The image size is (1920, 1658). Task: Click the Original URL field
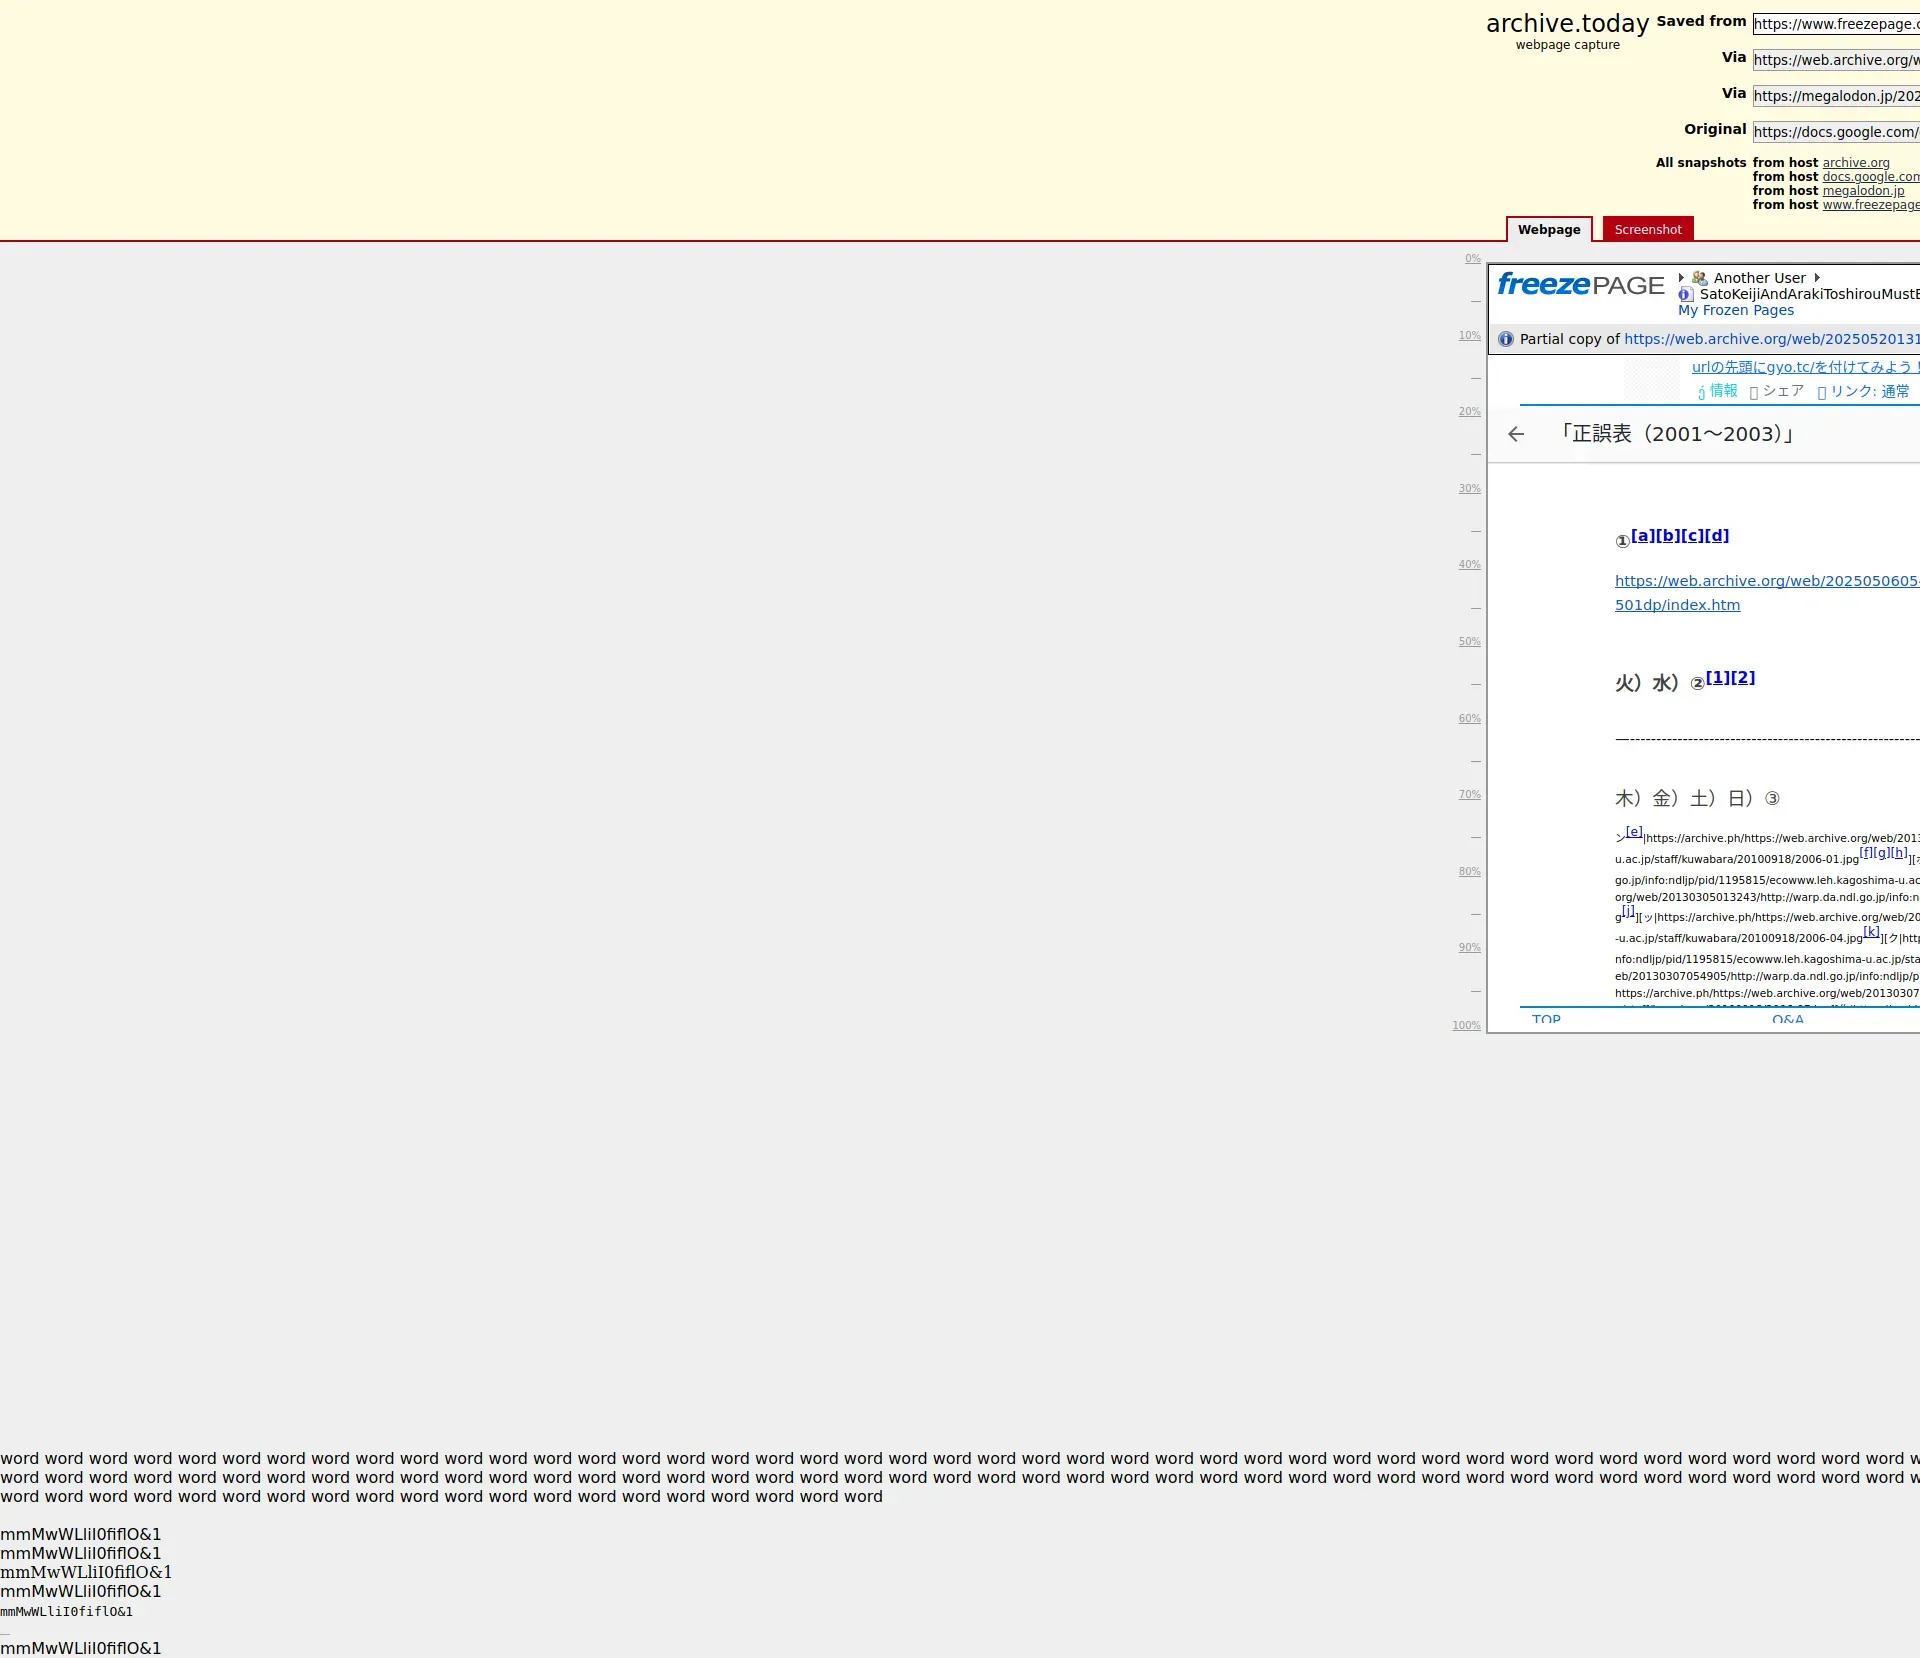1835,132
